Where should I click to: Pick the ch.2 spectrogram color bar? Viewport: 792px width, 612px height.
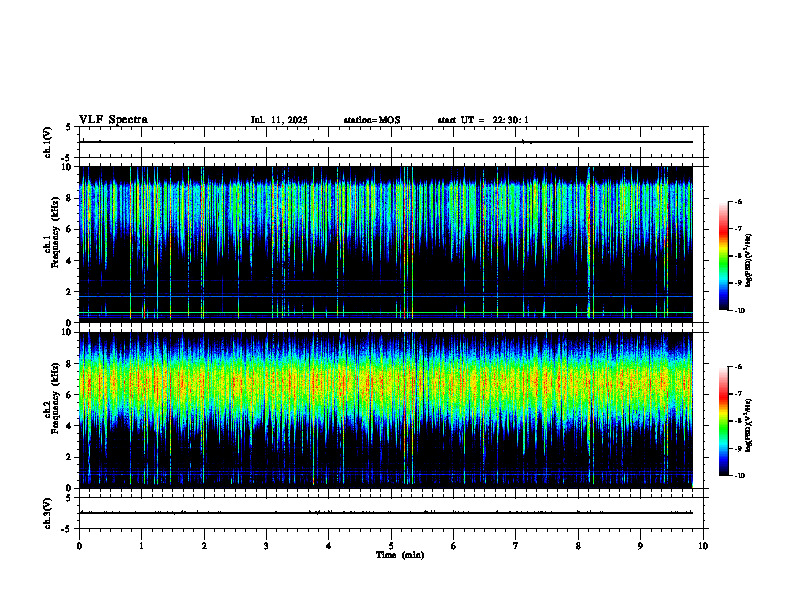click(724, 421)
